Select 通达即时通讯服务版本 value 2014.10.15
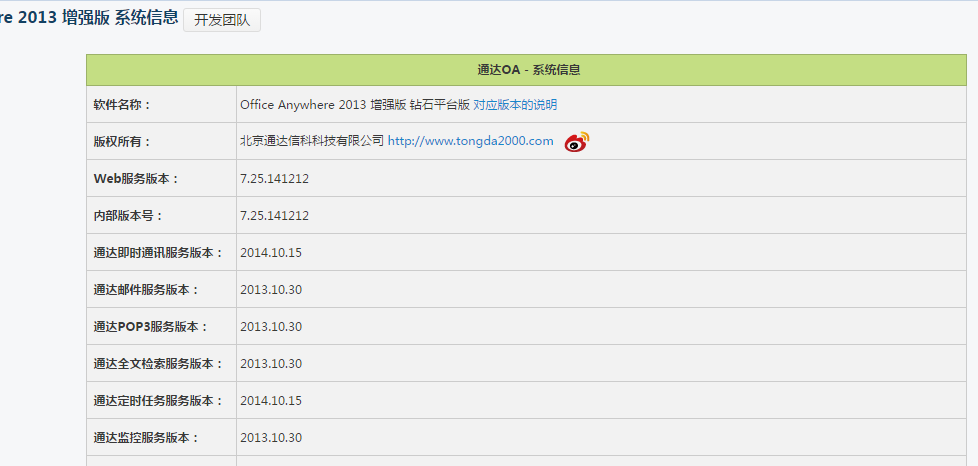This screenshot has height=466, width=978. (x=271, y=253)
